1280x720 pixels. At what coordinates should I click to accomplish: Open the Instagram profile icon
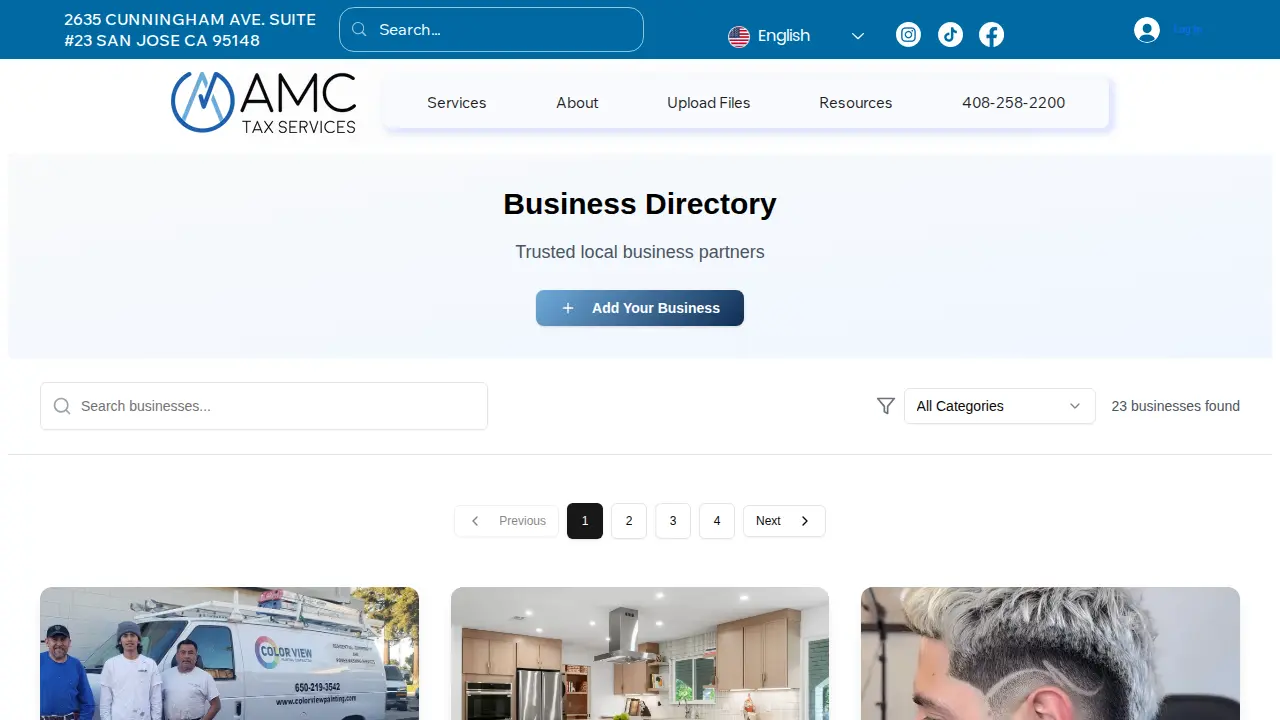pyautogui.click(x=908, y=35)
